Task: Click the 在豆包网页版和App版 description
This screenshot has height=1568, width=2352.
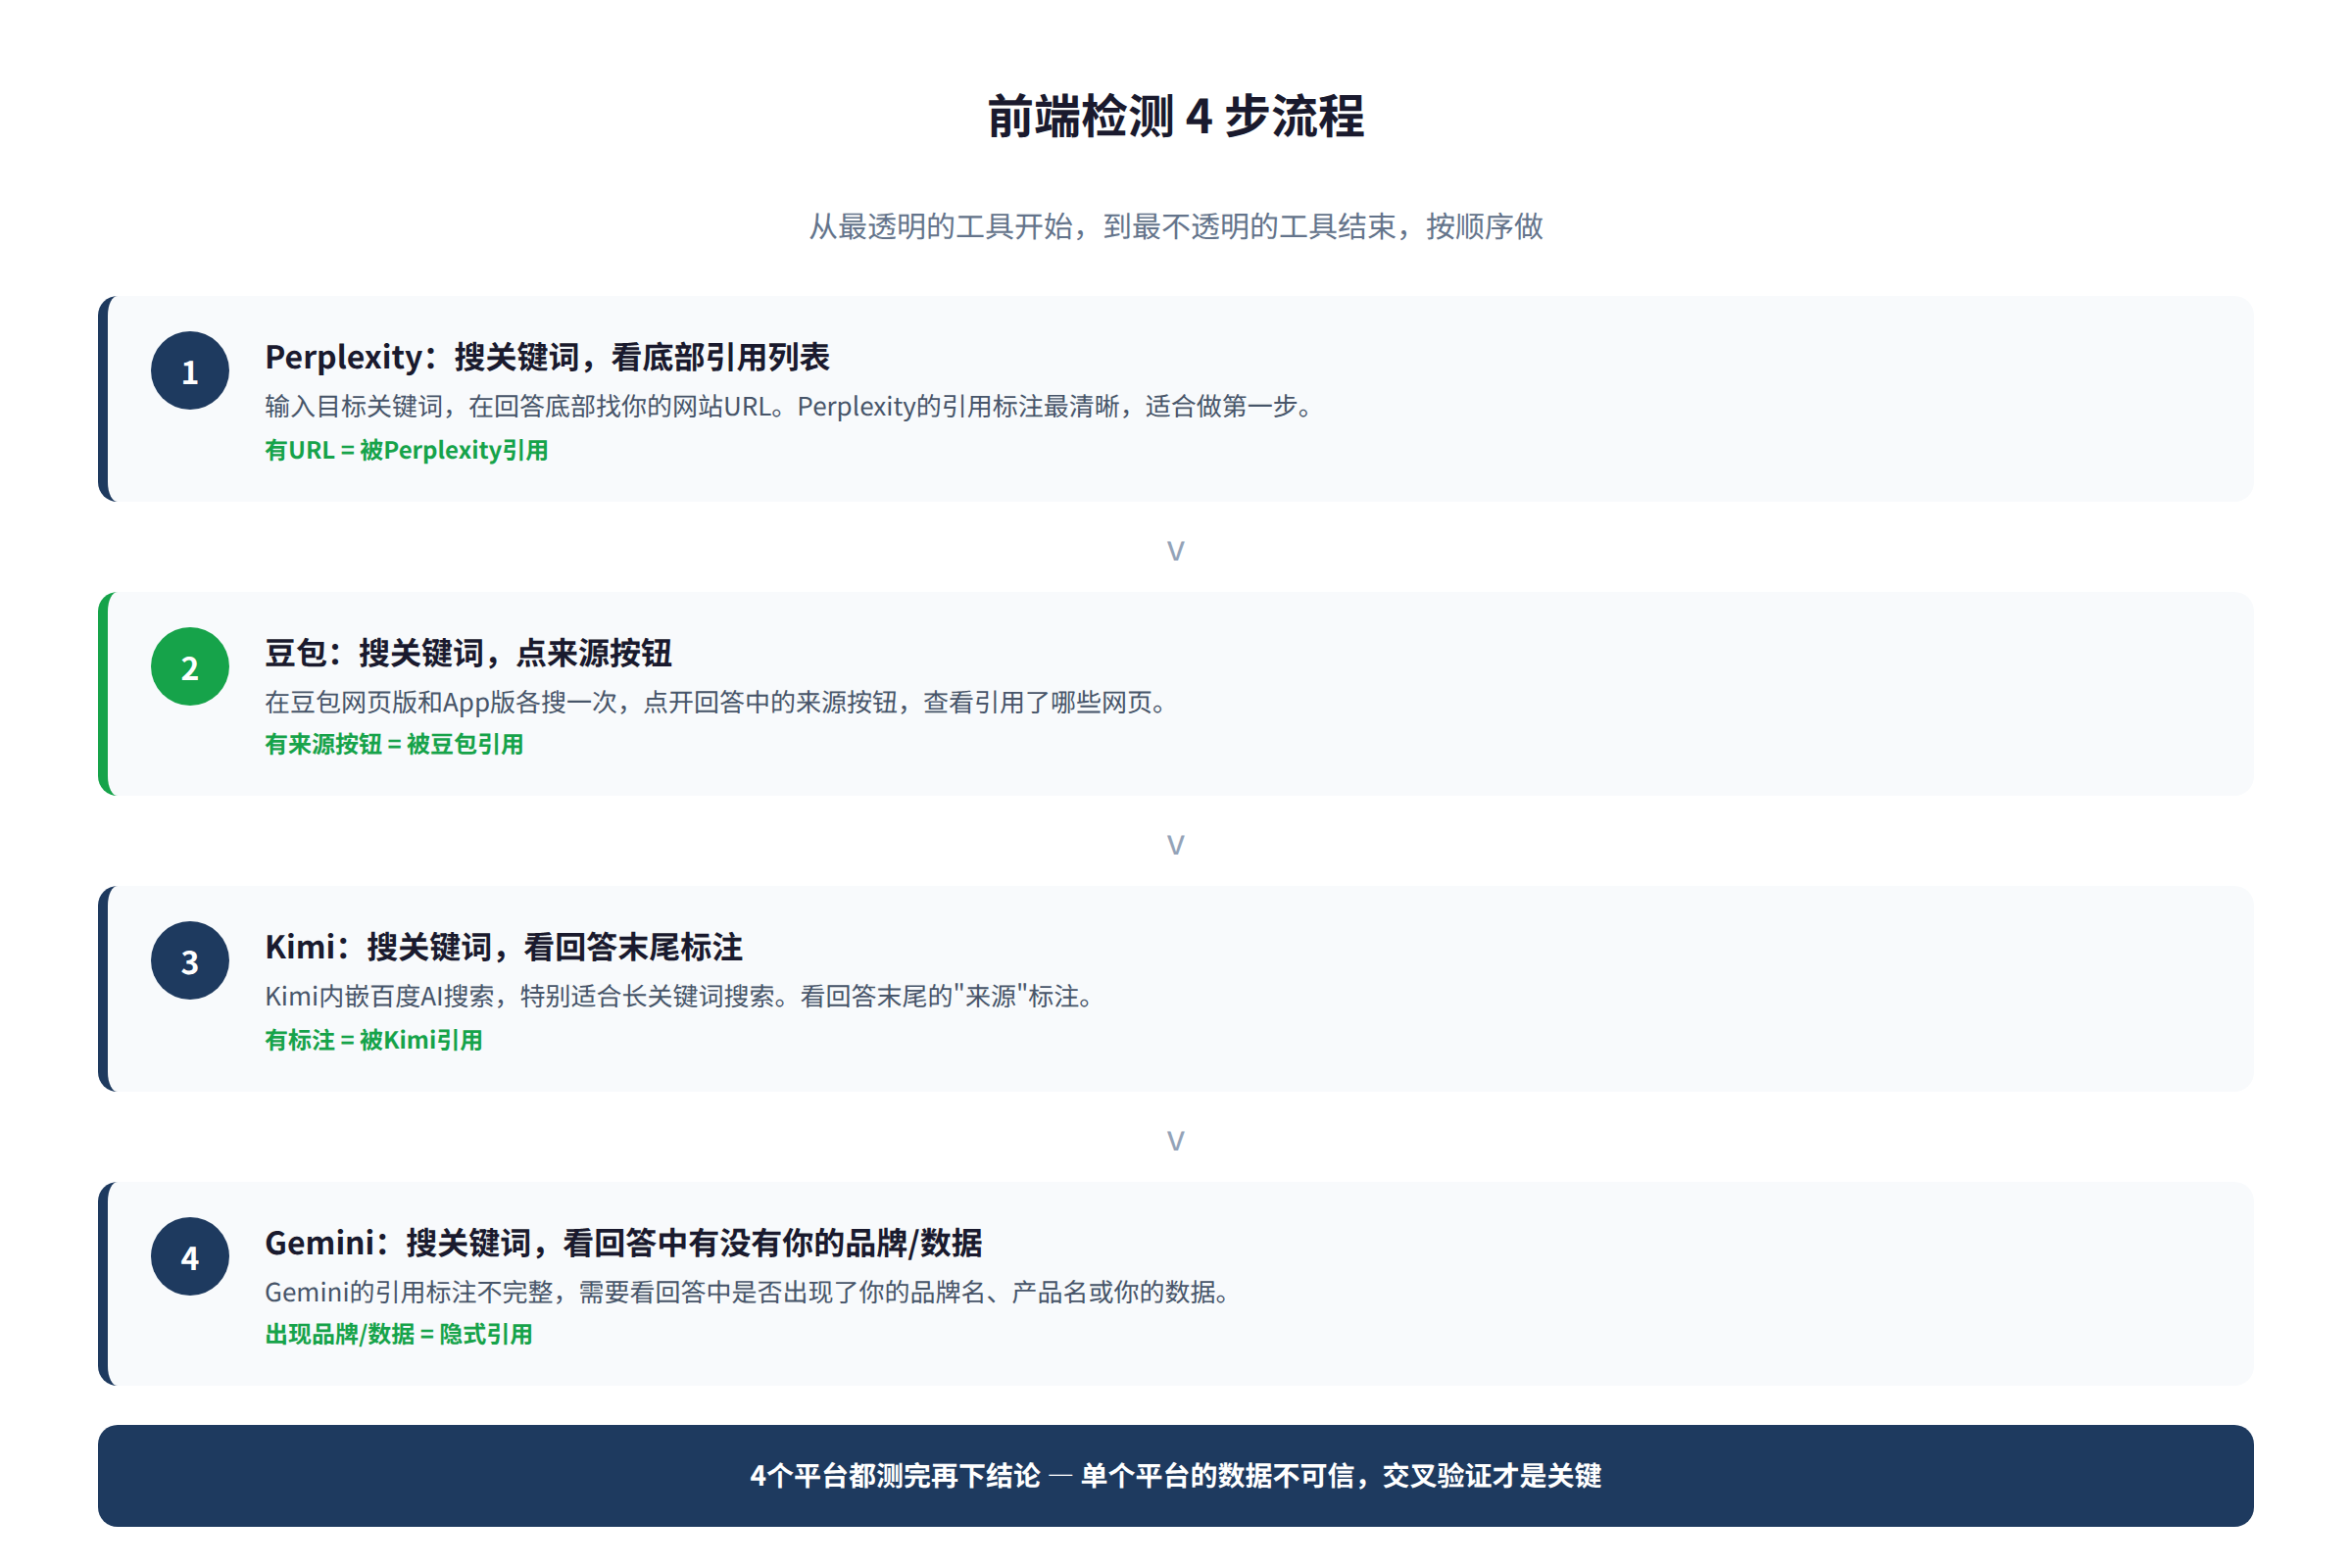Action: (717, 702)
